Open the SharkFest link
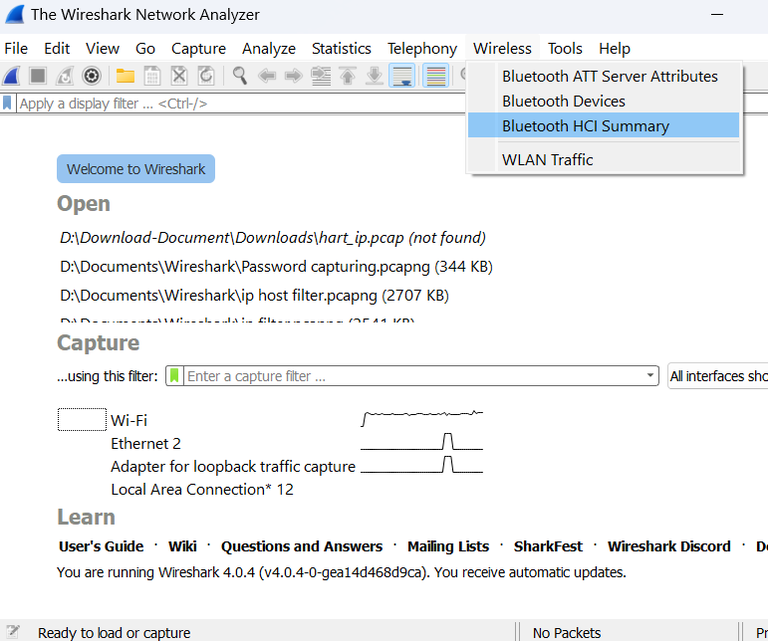This screenshot has width=768, height=641. point(548,546)
